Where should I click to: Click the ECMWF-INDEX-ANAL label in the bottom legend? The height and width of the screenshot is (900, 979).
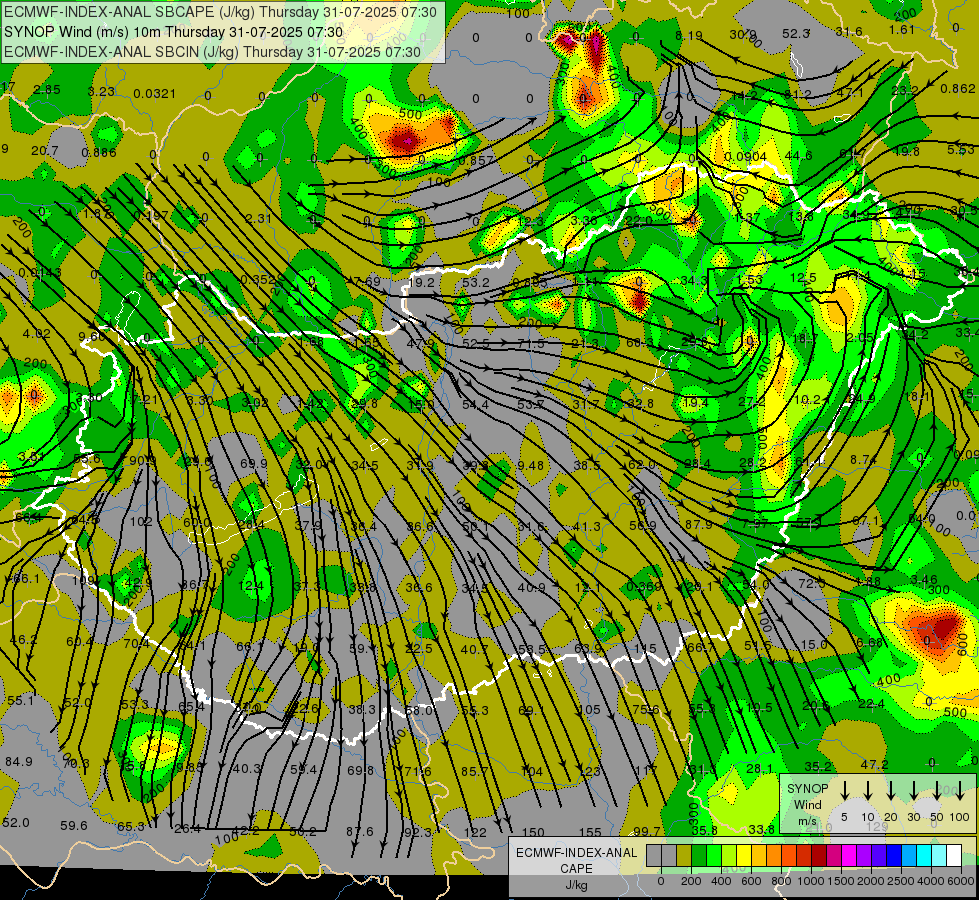point(576,853)
